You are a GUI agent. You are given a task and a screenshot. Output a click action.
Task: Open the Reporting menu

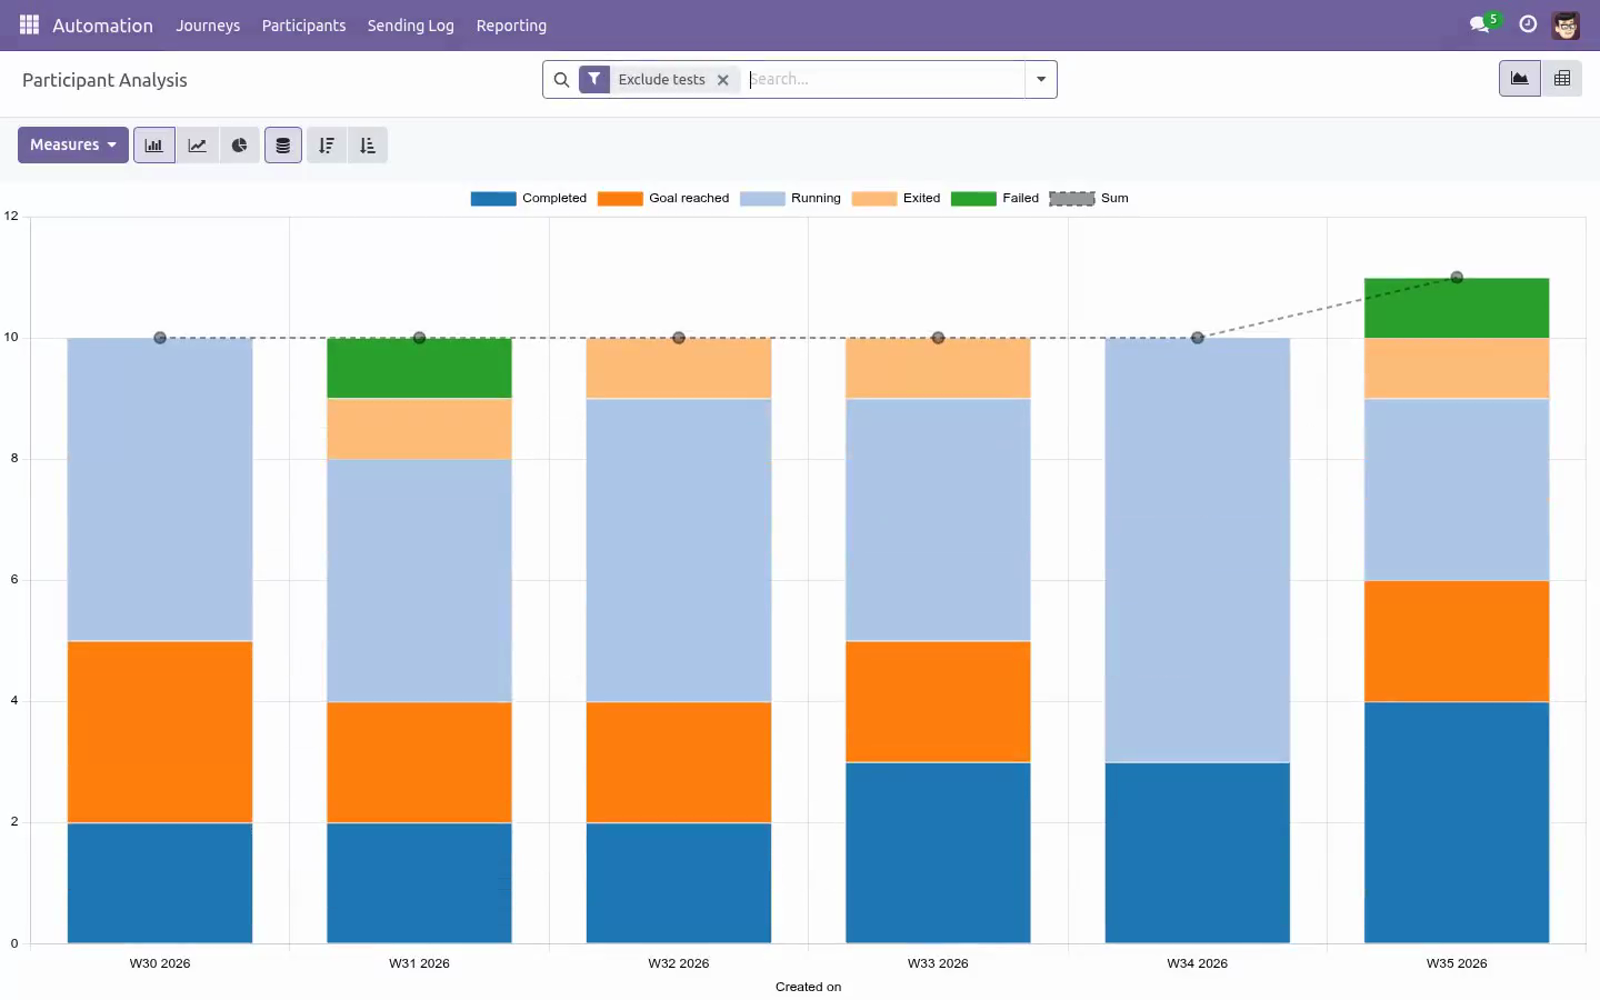click(511, 25)
